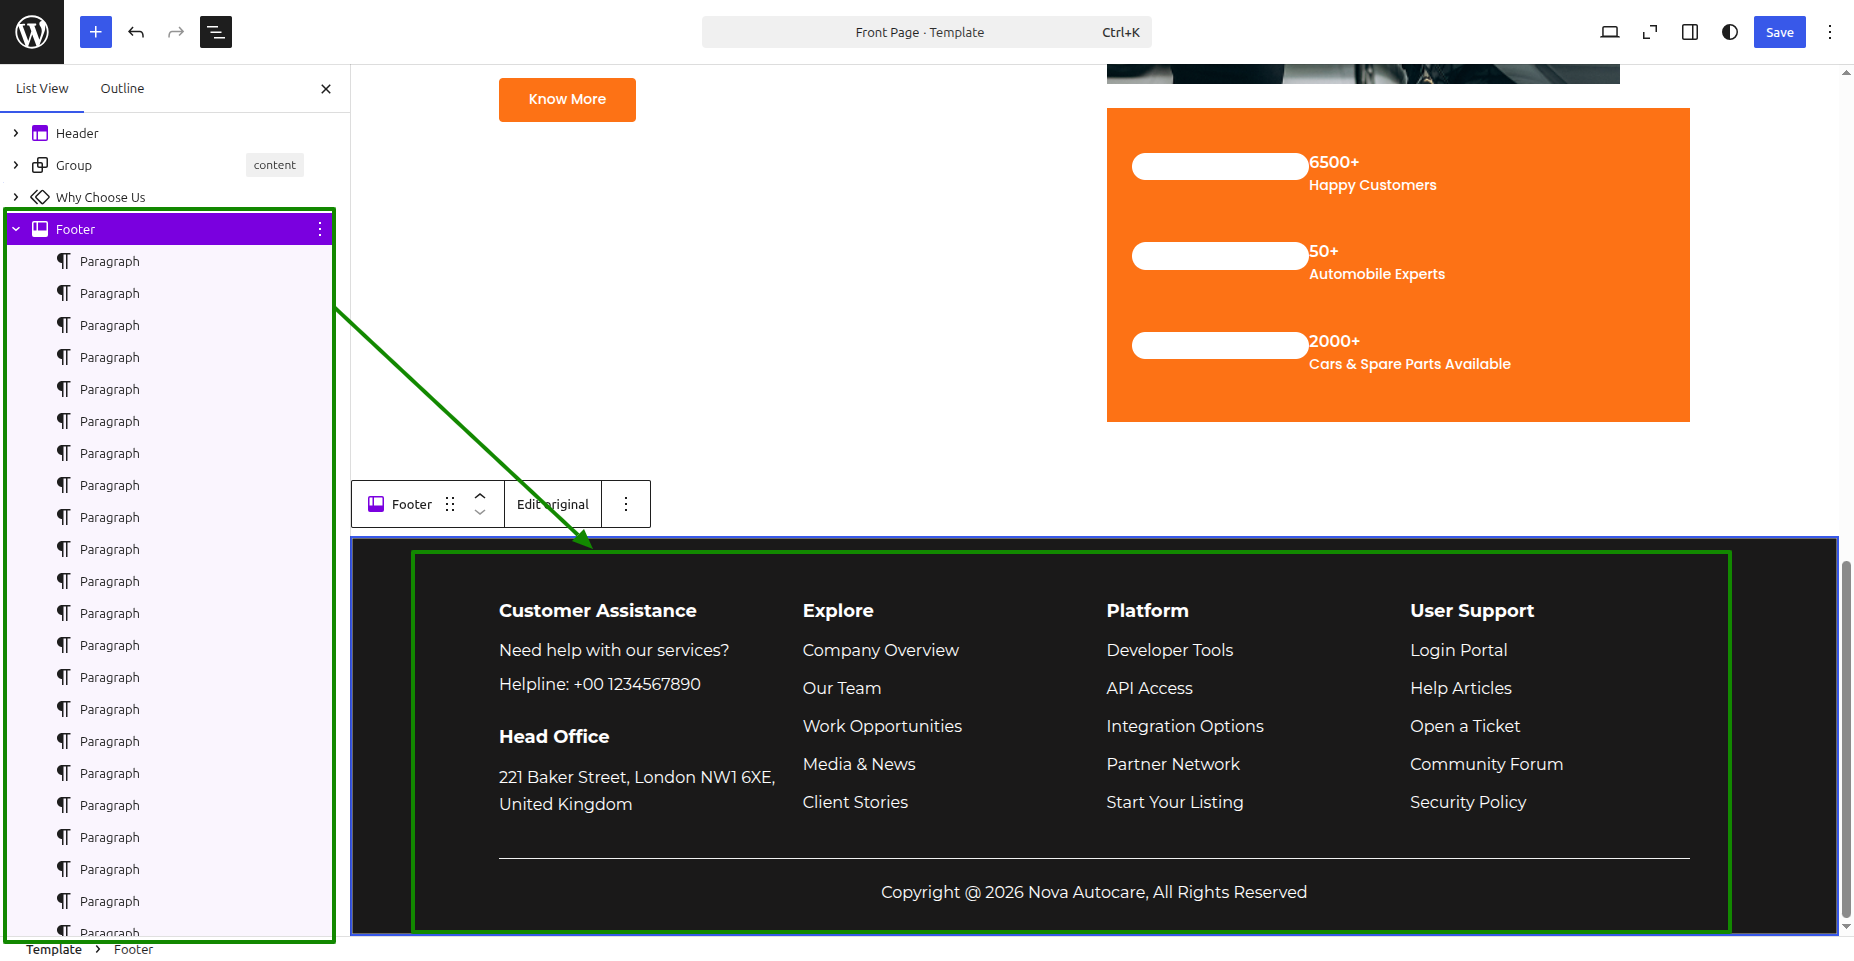Click the editor canvas vertical scrollbar

coord(1846,740)
